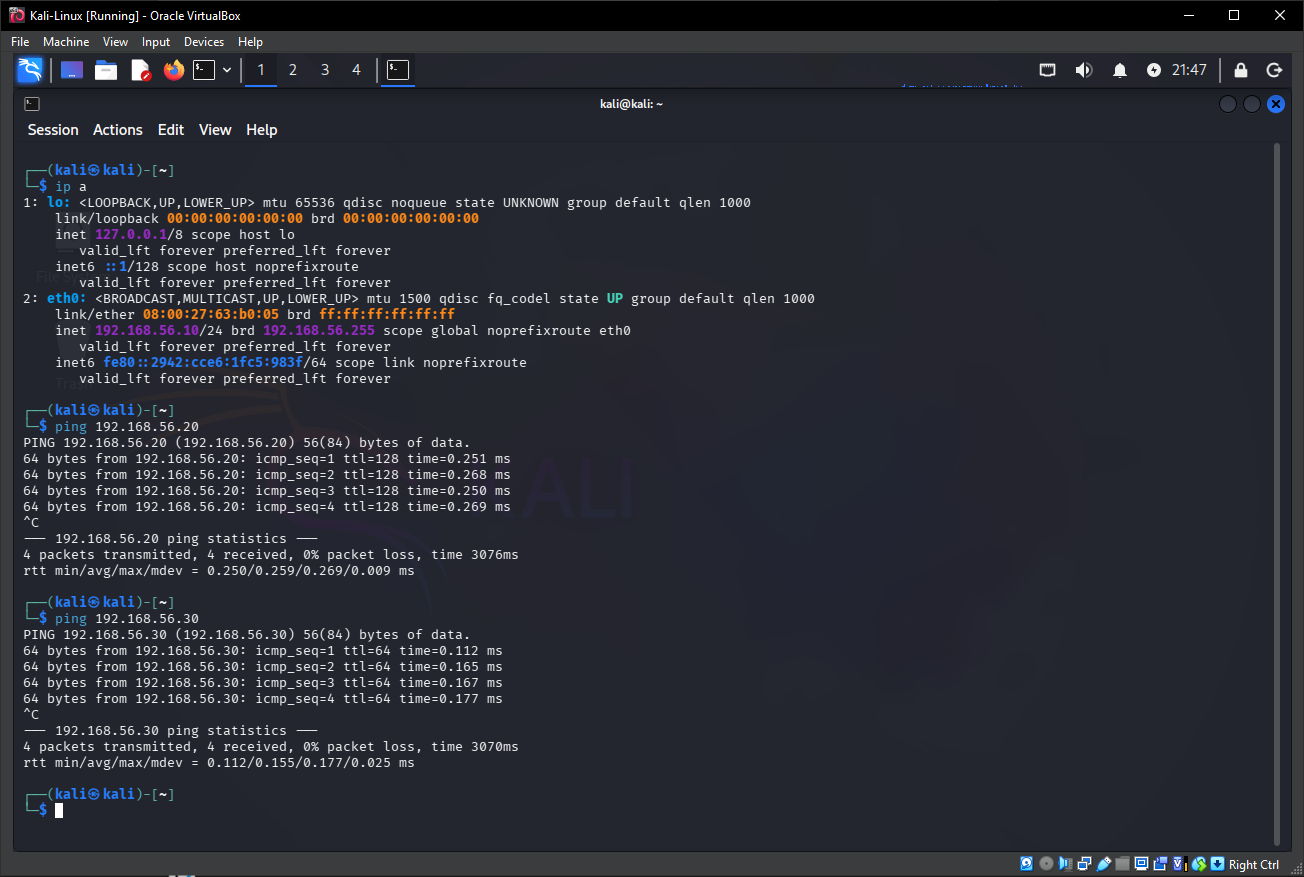The height and width of the screenshot is (877, 1304).
Task: Click the screen lock icon on the panel
Action: 1240,70
